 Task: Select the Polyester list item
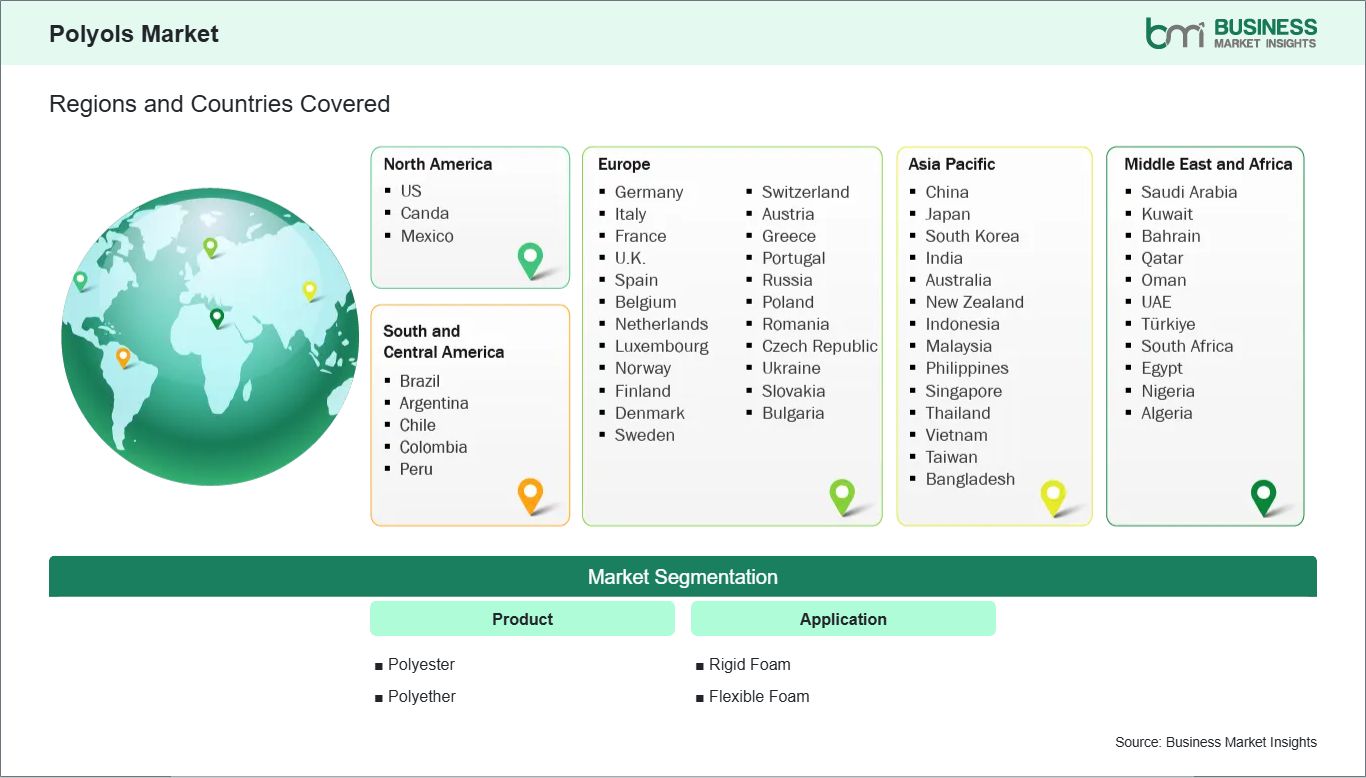pyautogui.click(x=421, y=664)
